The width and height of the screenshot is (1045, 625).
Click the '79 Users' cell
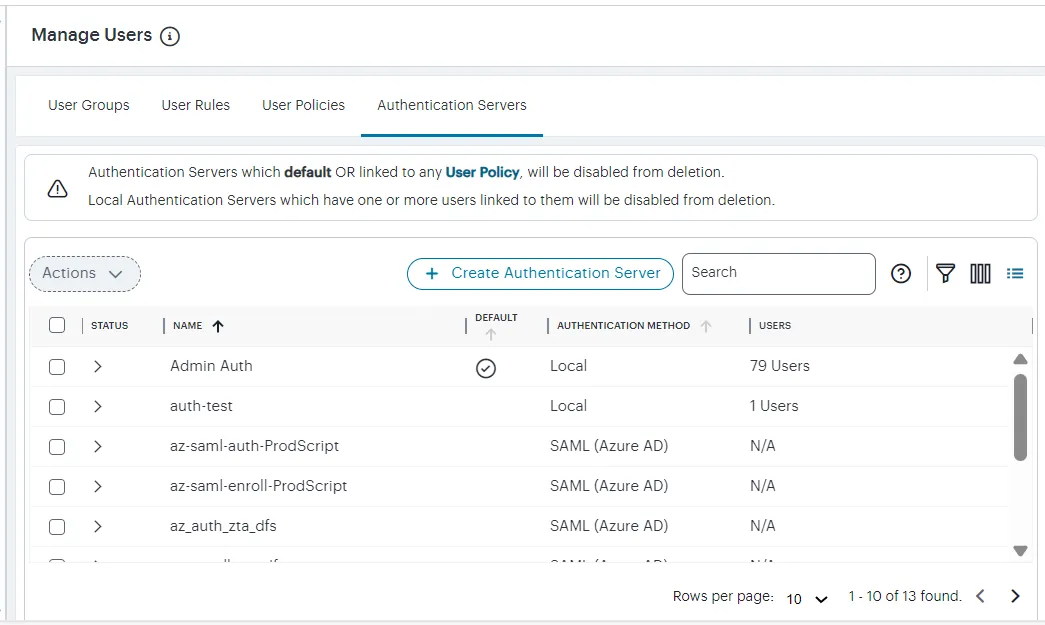[780, 366]
